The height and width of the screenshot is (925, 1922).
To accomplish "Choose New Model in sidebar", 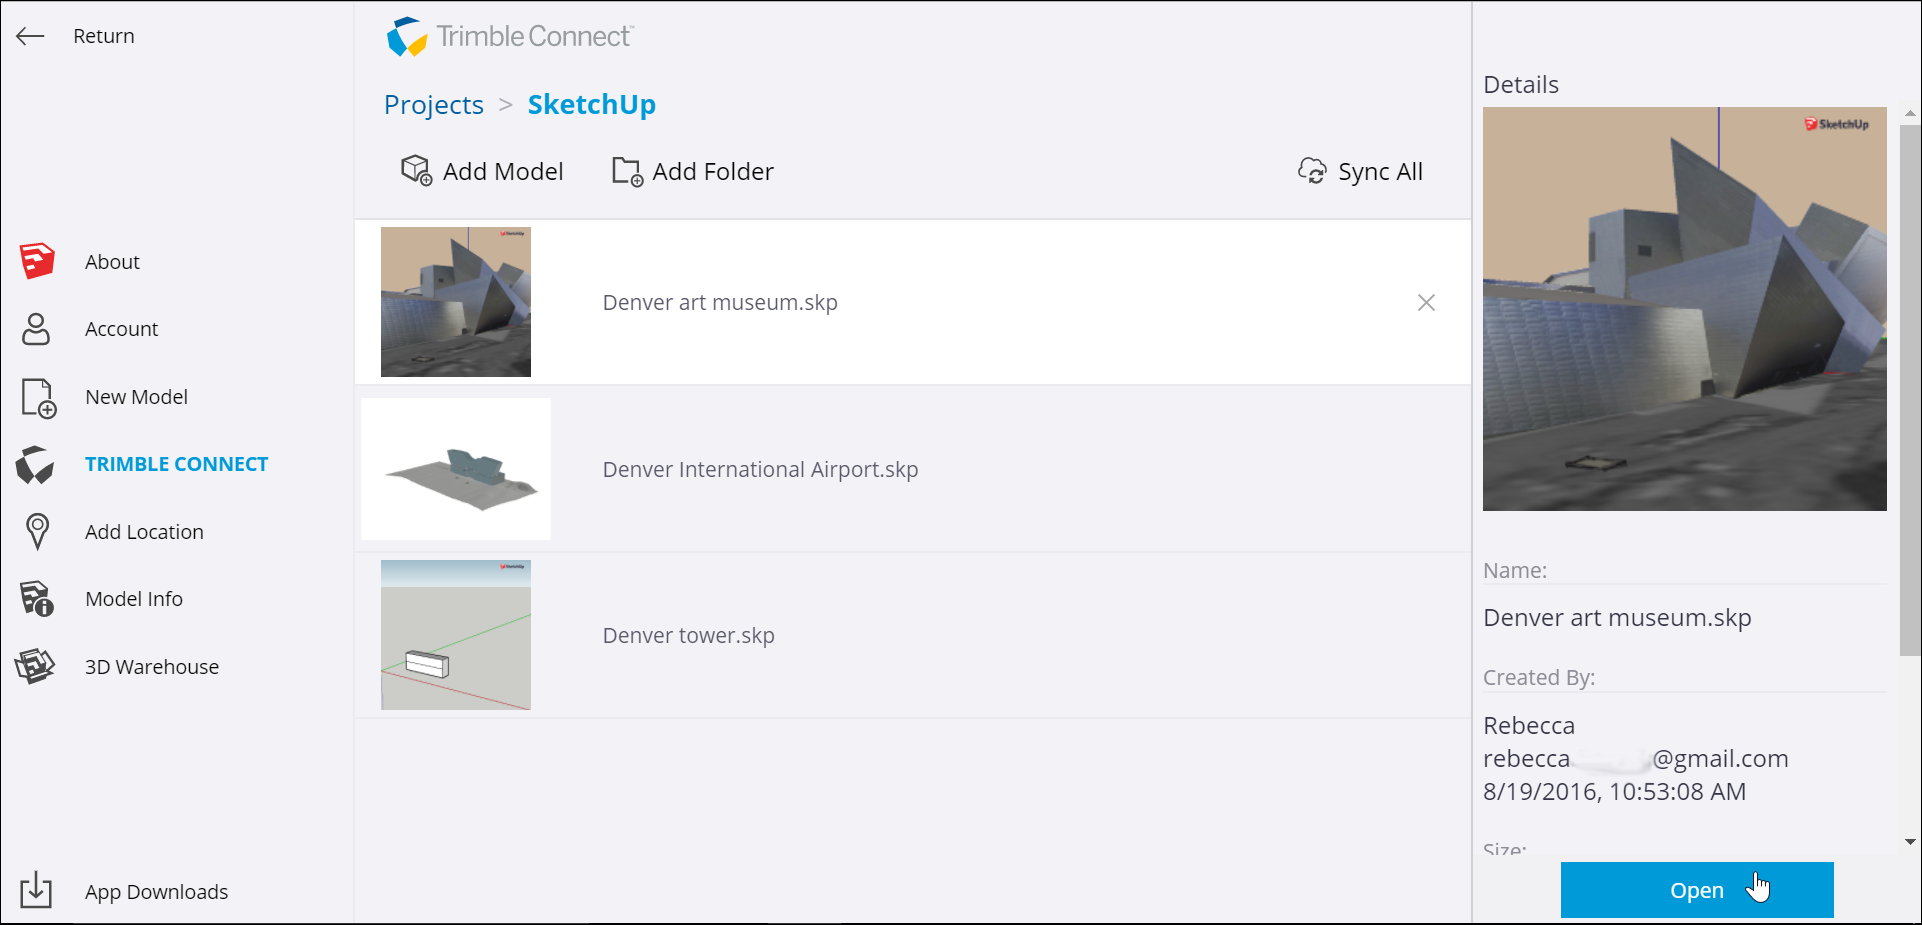I will point(137,397).
